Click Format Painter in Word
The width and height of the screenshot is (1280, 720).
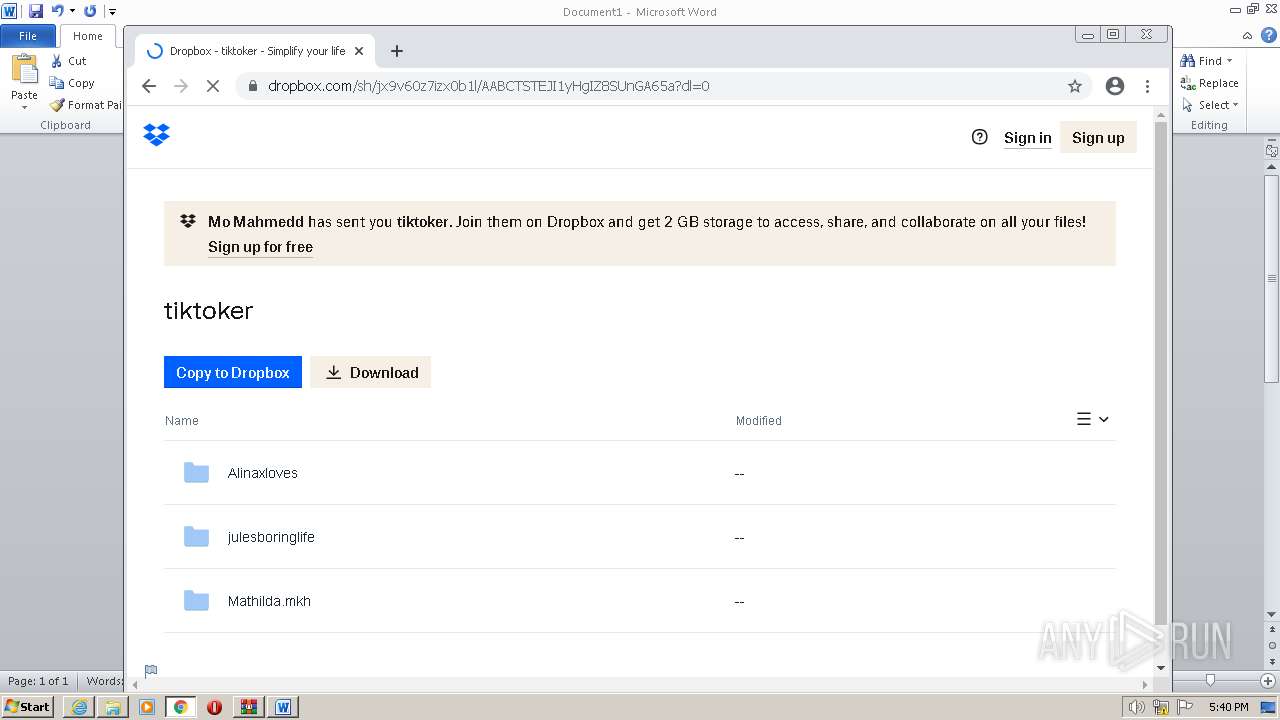[86, 105]
